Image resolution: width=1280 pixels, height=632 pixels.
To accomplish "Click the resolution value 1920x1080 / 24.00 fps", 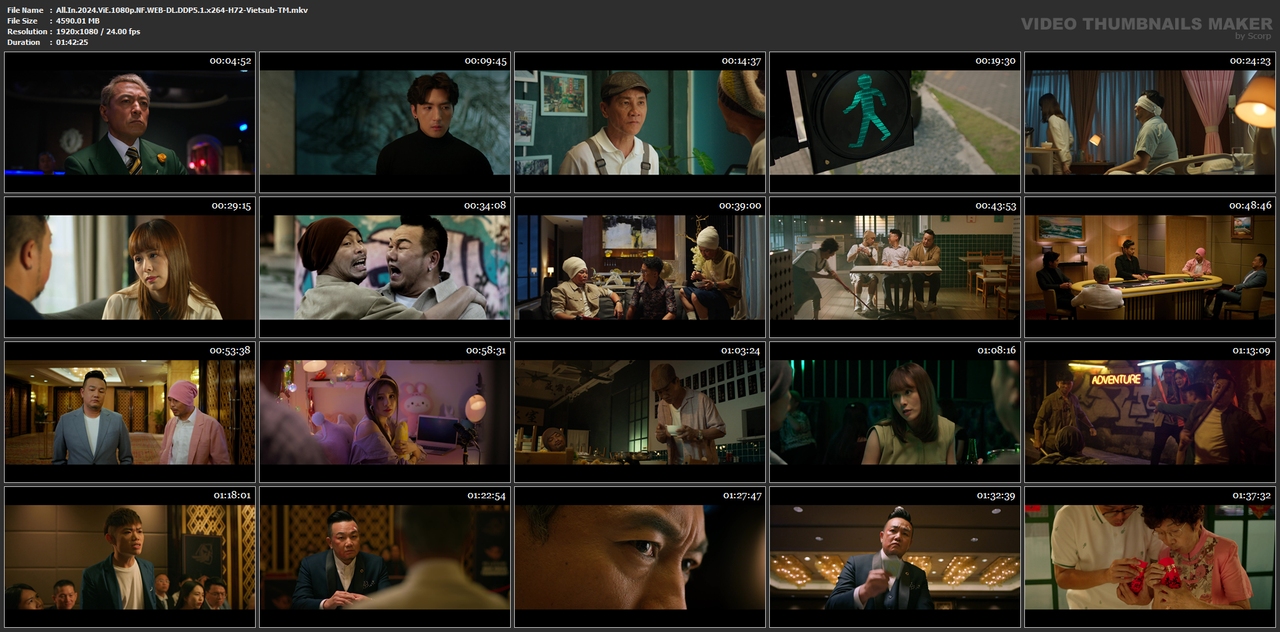I will pos(98,32).
